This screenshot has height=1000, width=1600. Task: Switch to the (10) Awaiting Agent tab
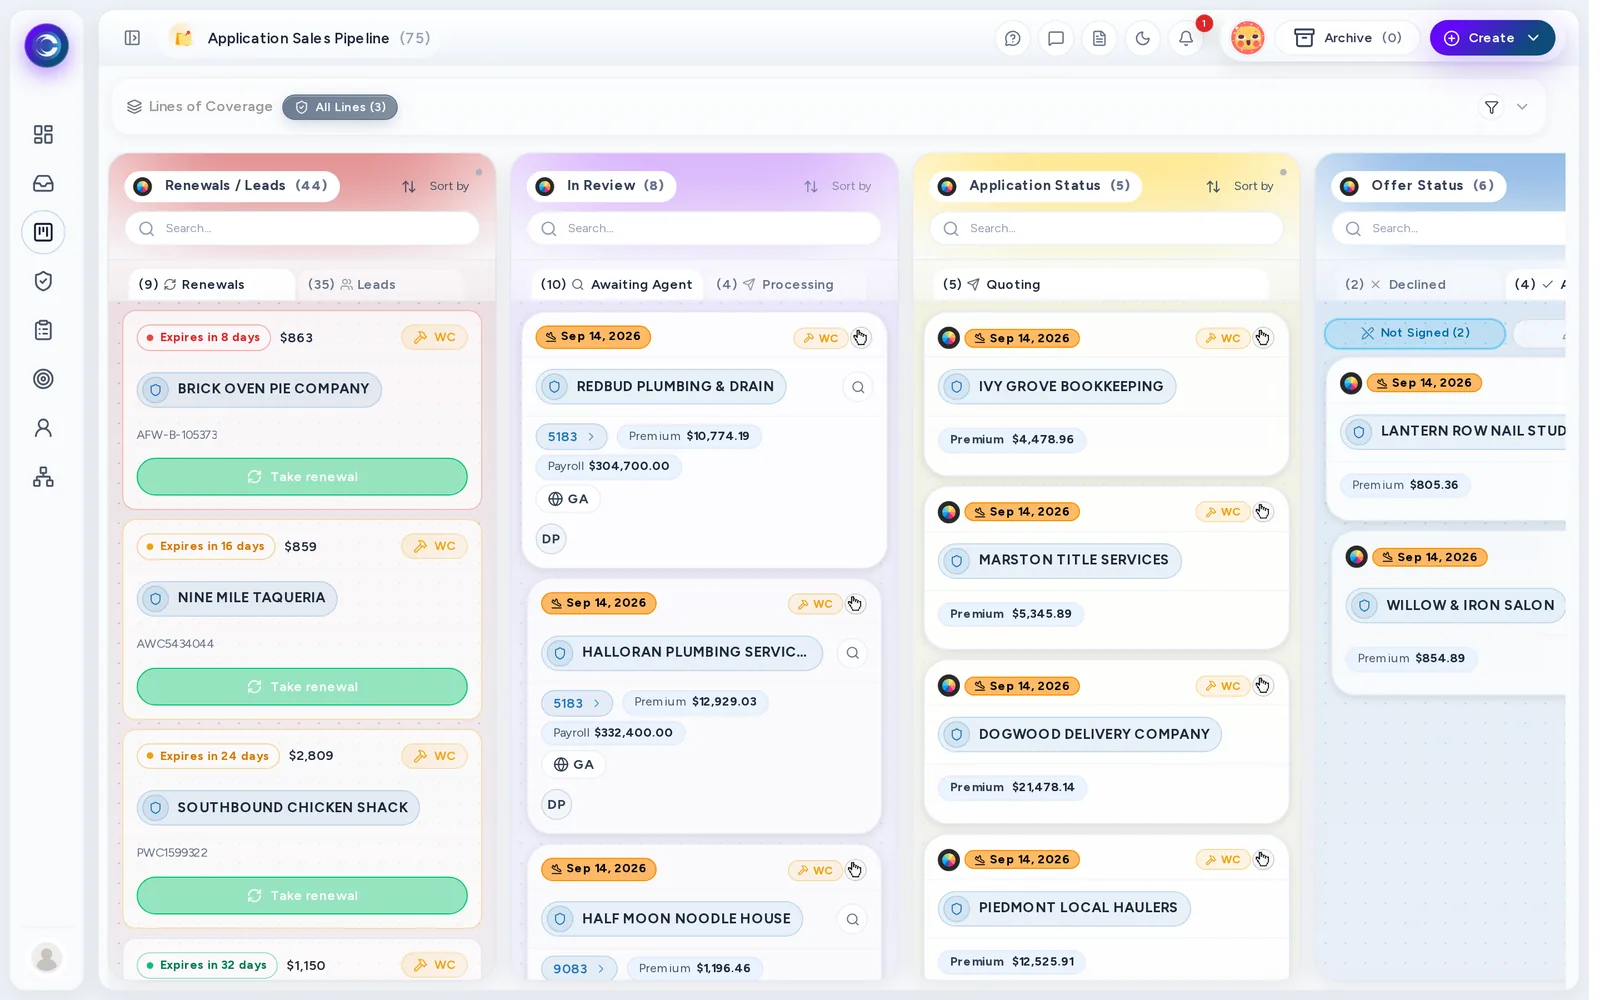point(616,284)
